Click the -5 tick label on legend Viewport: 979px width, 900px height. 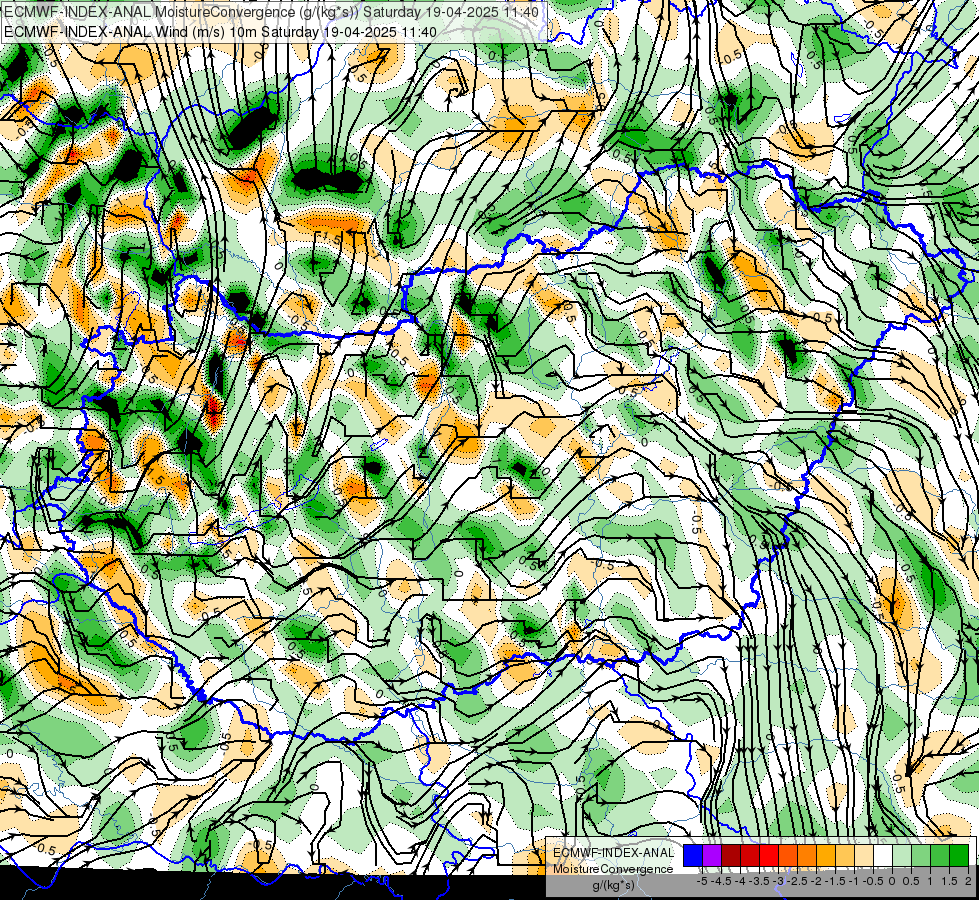(702, 881)
